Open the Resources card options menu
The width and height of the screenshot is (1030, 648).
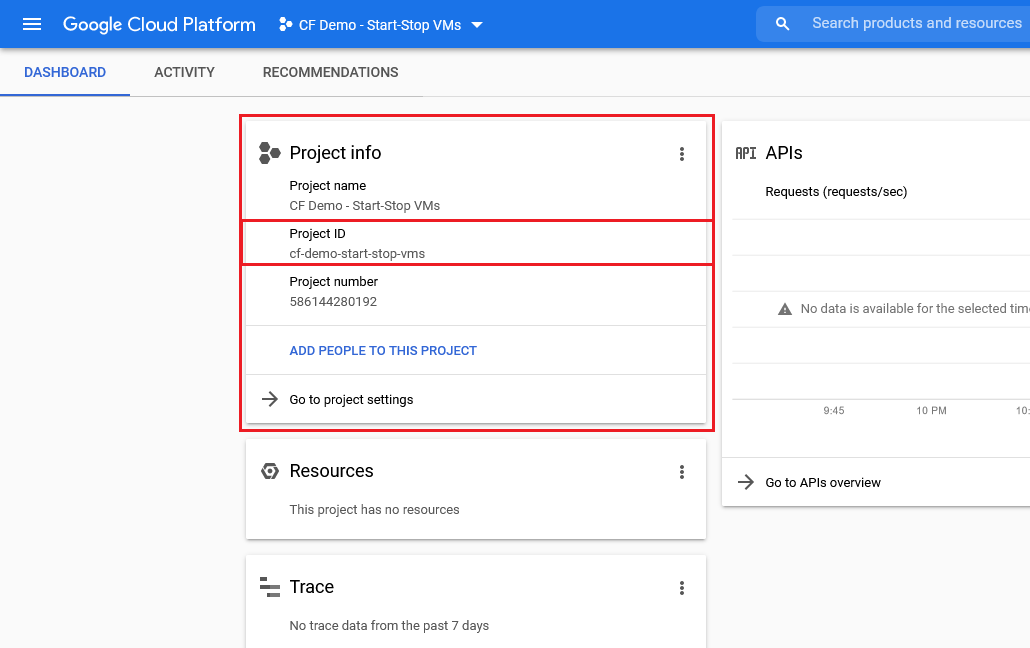pyautogui.click(x=682, y=471)
